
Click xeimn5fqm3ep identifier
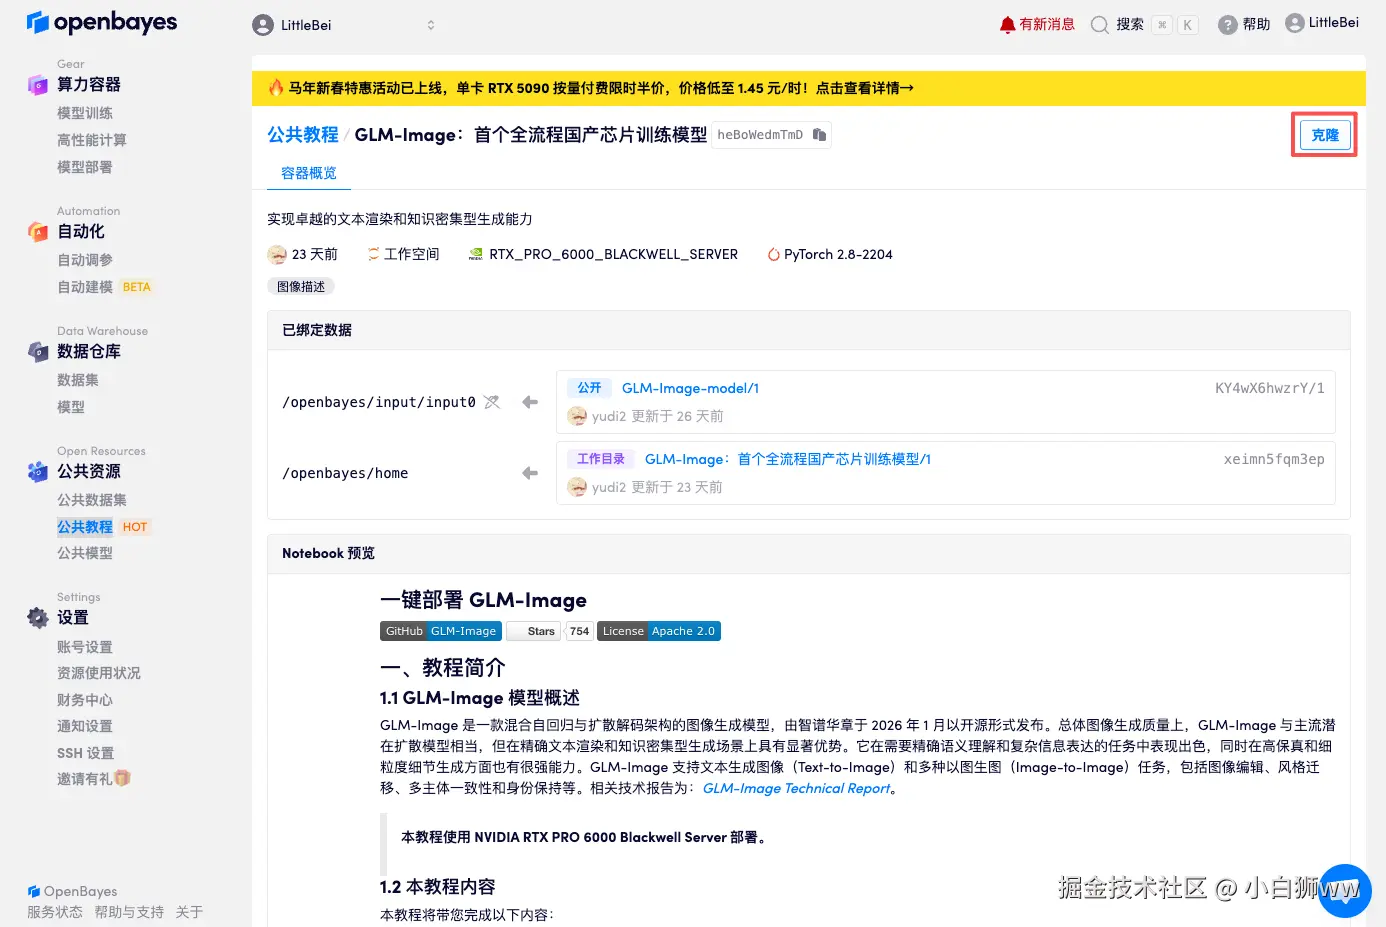click(x=1274, y=459)
